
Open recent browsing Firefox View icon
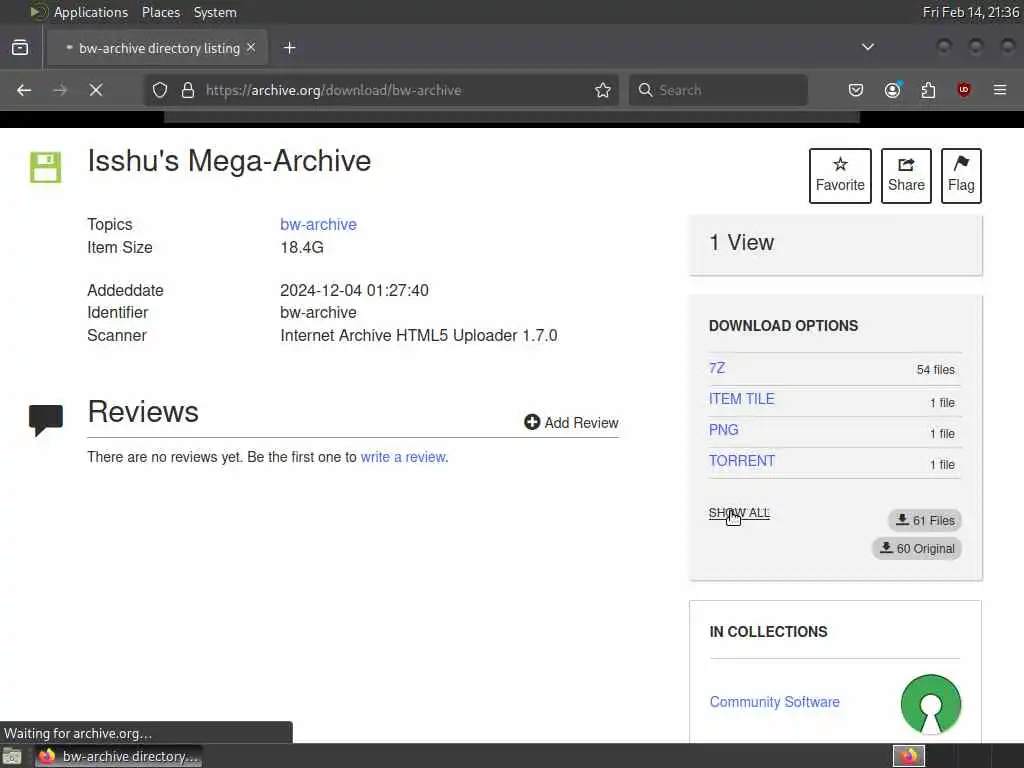(20, 48)
